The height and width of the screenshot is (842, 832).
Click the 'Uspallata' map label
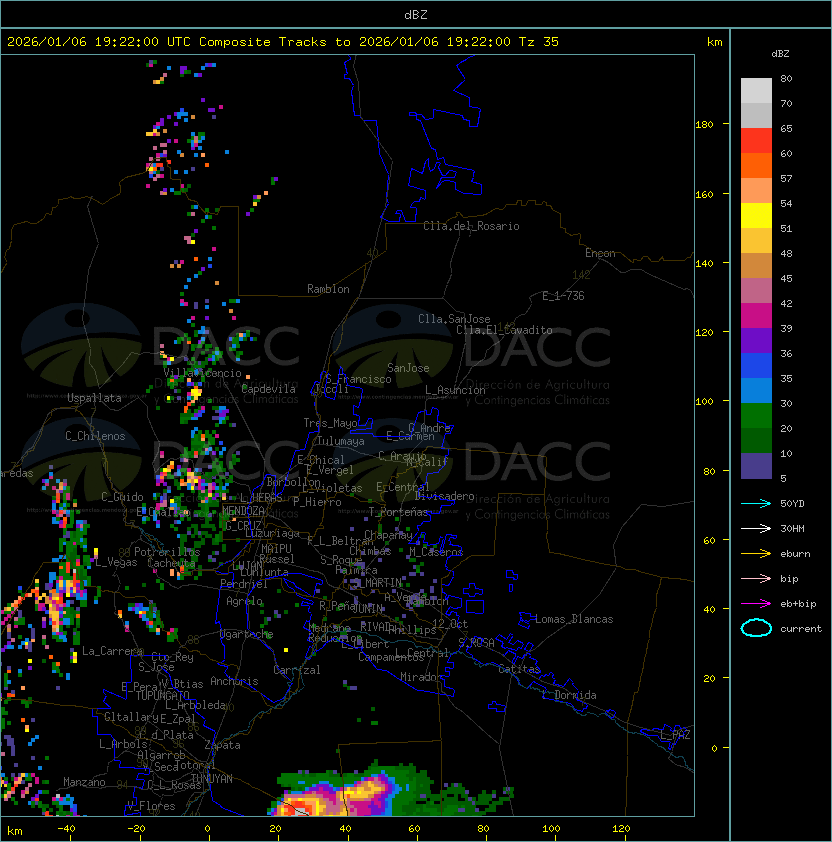[x=94, y=398]
